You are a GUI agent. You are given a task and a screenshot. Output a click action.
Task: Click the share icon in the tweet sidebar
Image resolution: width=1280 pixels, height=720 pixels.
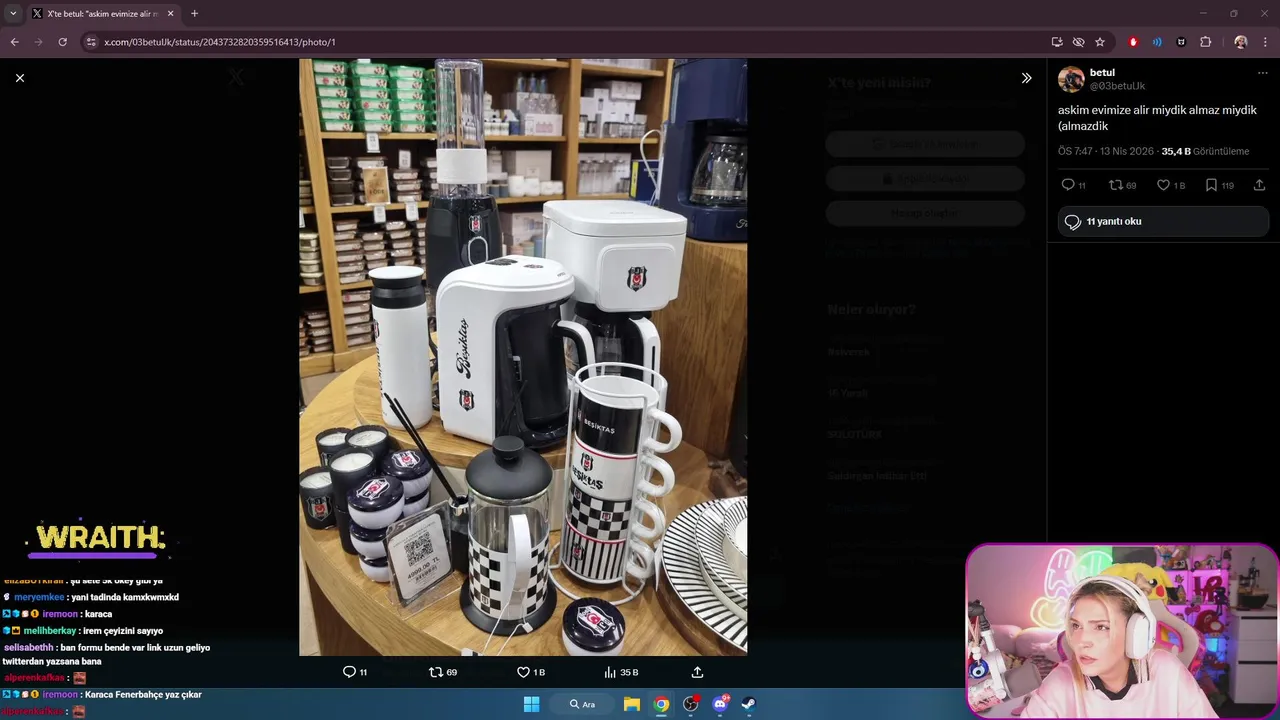pos(1259,185)
